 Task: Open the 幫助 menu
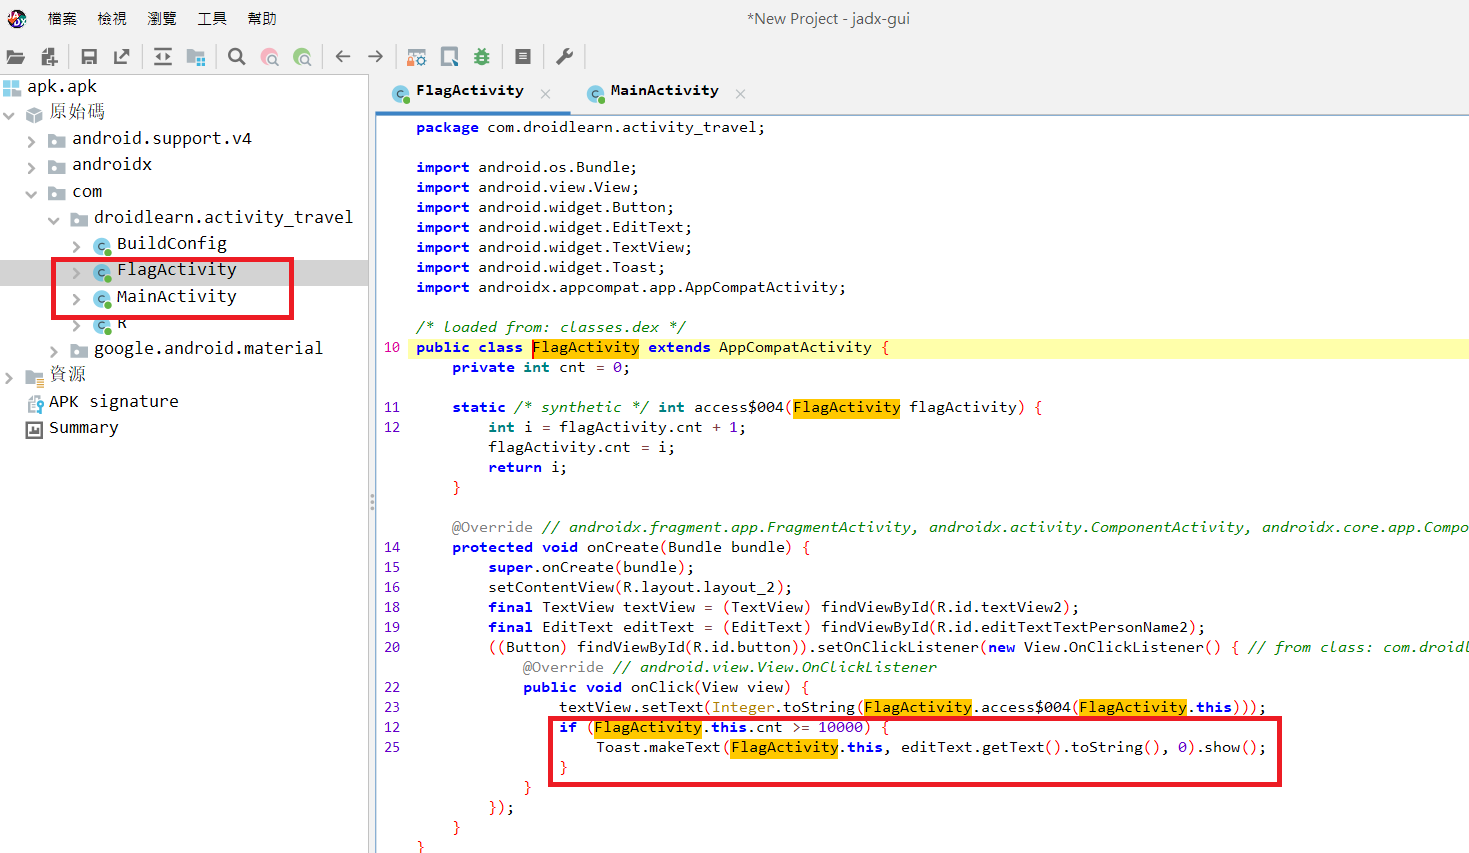click(262, 18)
